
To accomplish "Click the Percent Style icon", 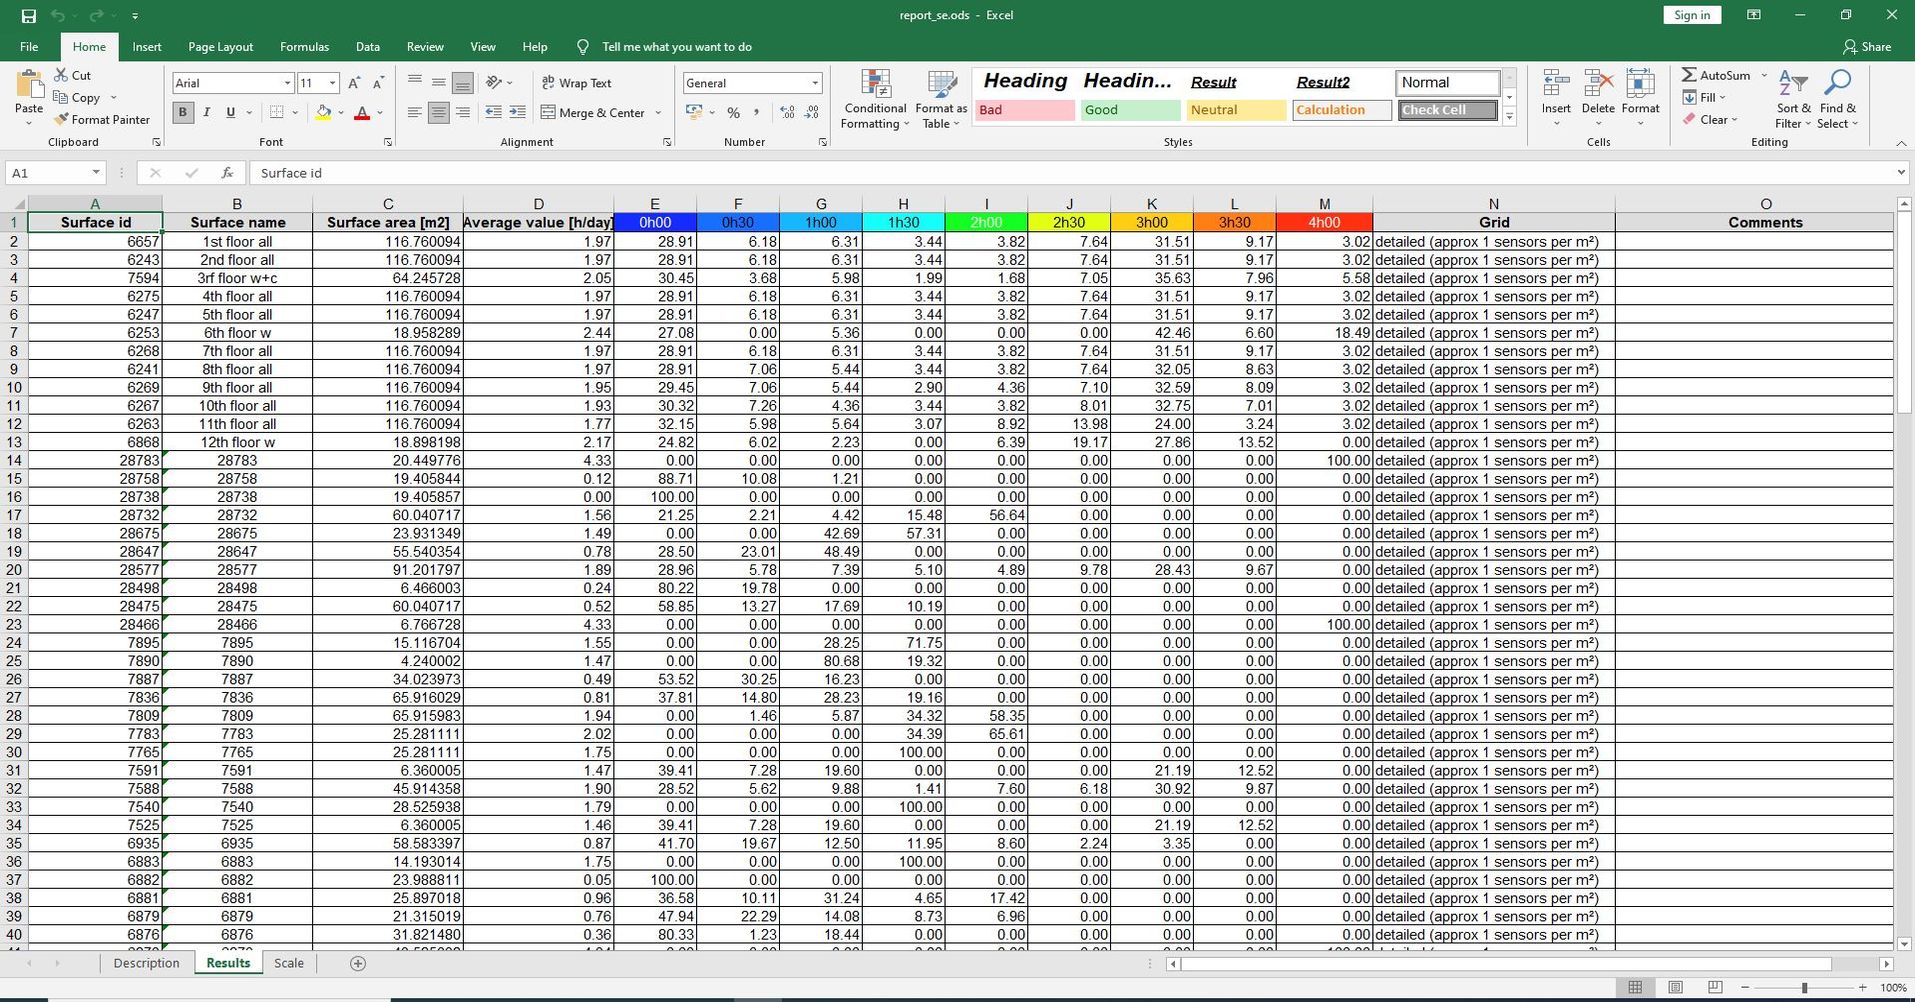I will point(734,112).
